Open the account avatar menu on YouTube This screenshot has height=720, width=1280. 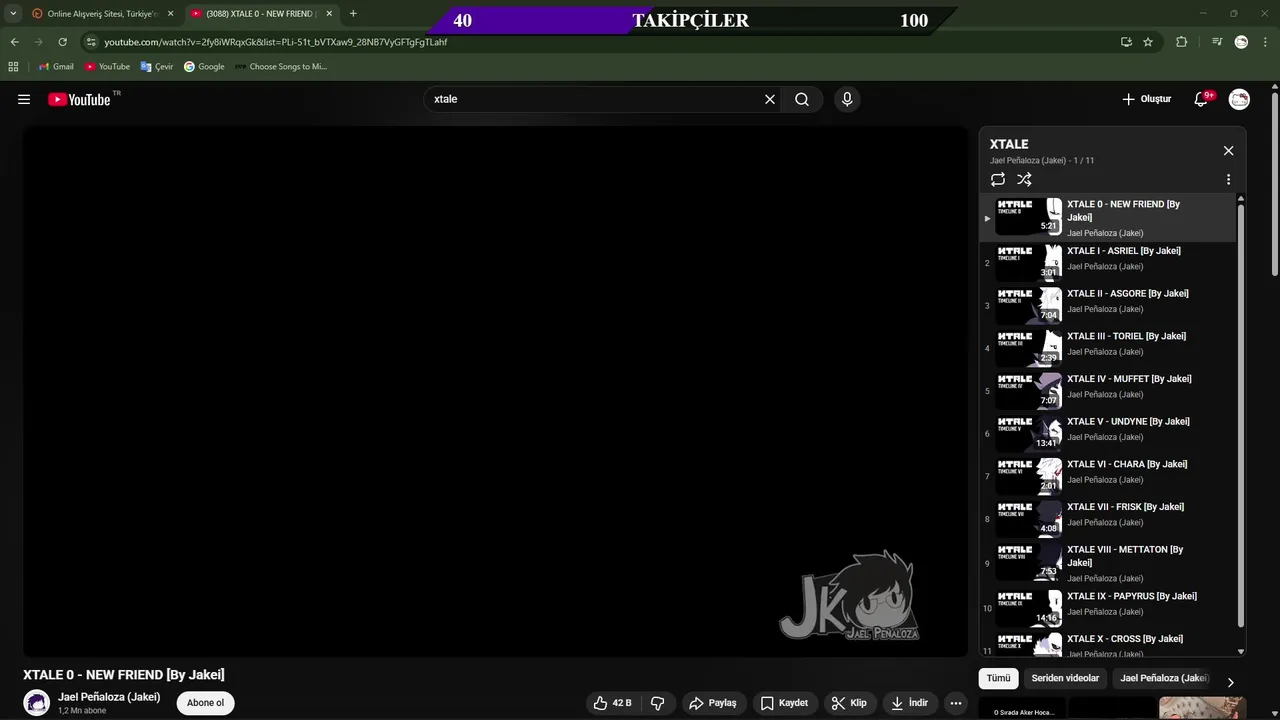click(x=1239, y=99)
